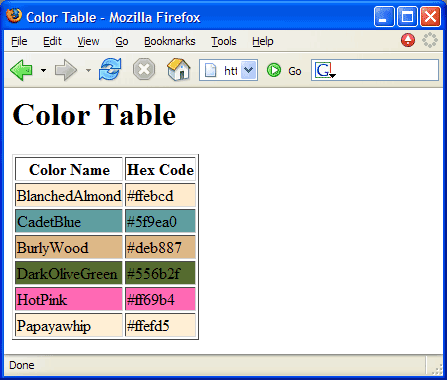Open the Forward history dropdown arrow
Image resolution: width=447 pixels, height=380 pixels.
pos(88,70)
